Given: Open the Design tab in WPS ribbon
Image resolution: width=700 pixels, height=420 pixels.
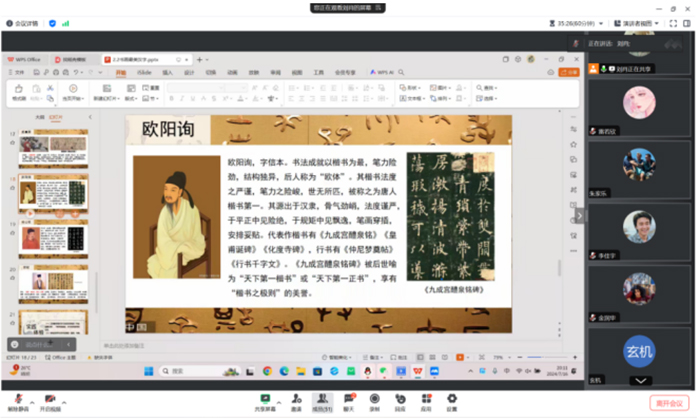Looking at the screenshot, I should (189, 72).
